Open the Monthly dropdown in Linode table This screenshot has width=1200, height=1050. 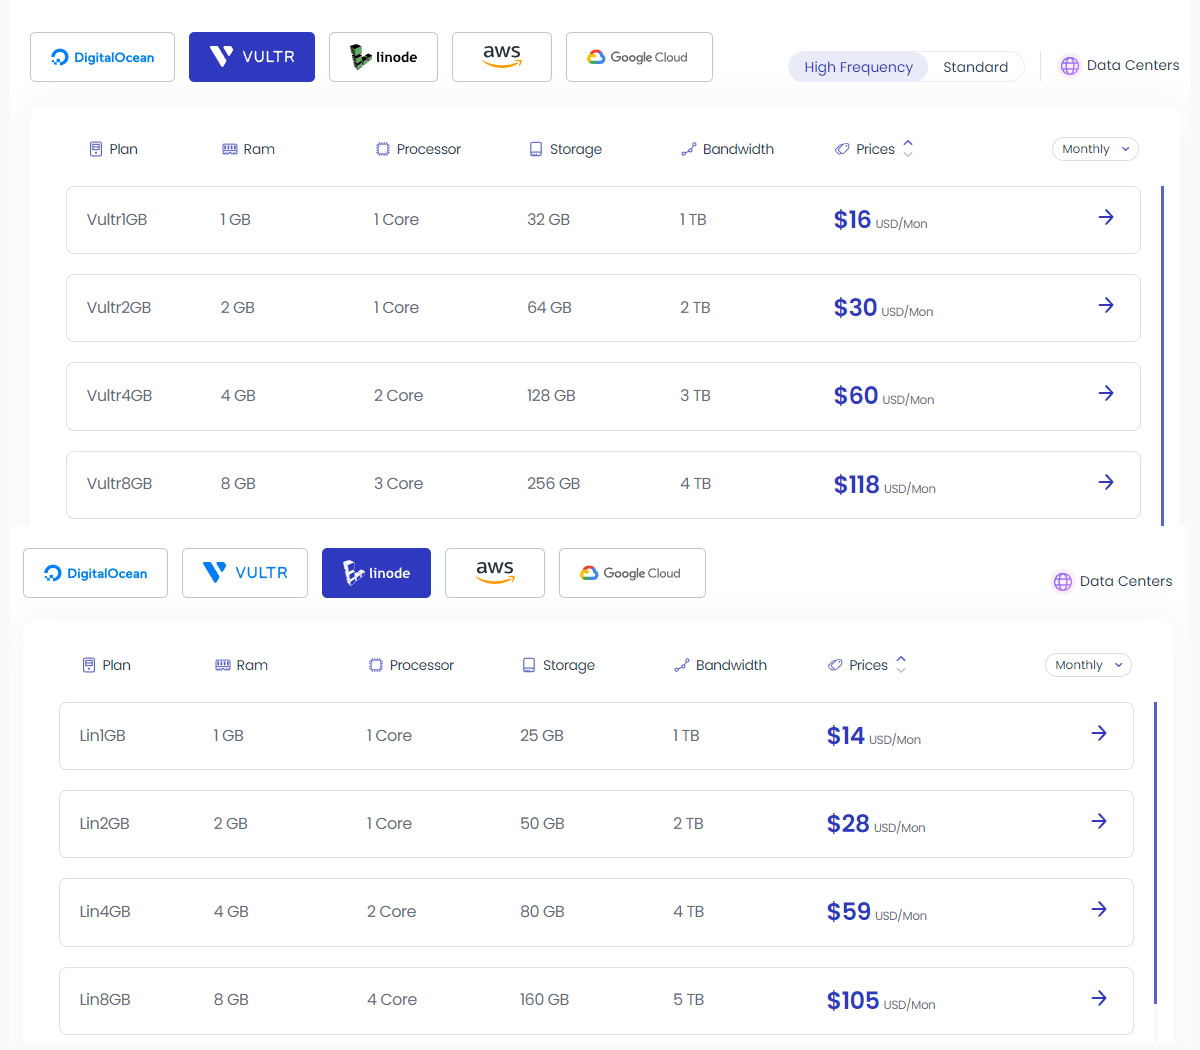click(x=1088, y=664)
